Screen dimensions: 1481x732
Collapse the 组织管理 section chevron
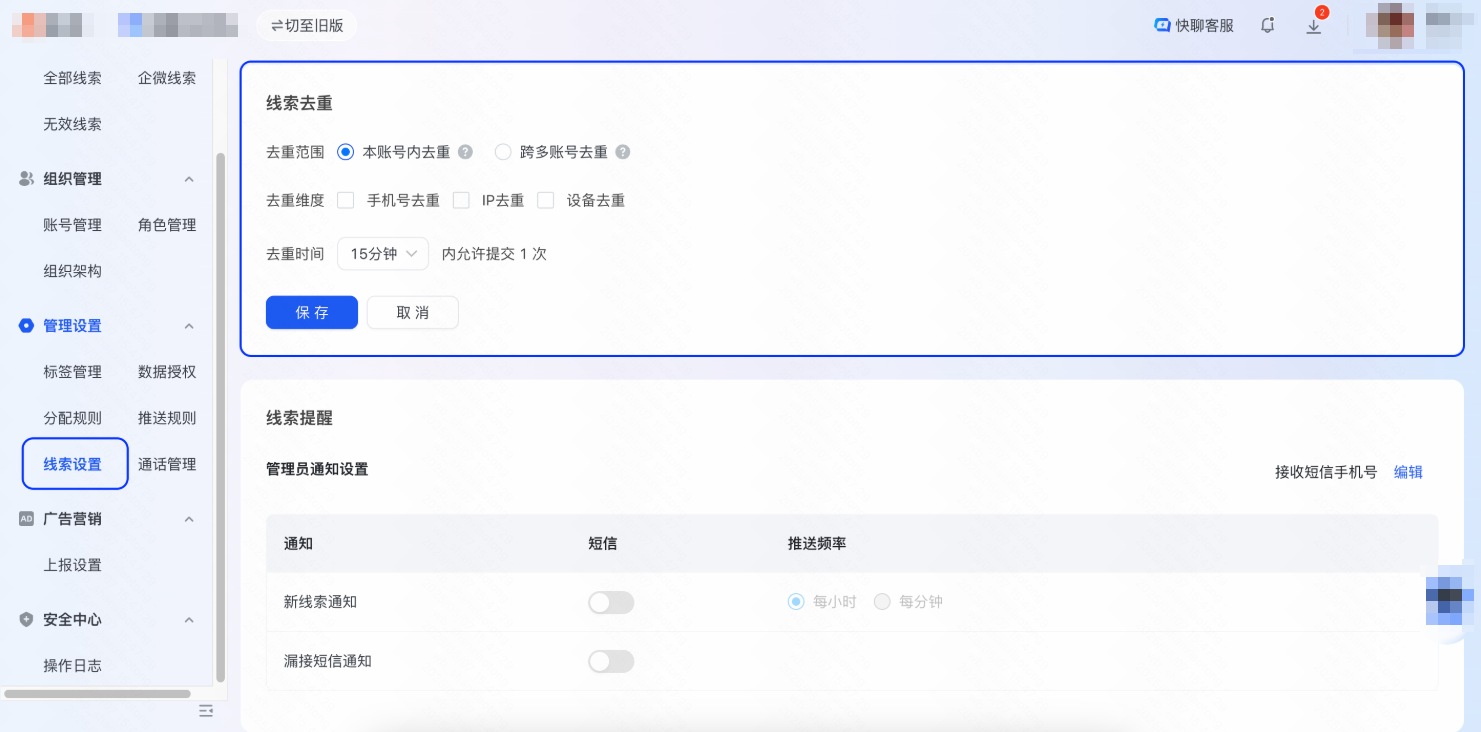pos(189,178)
